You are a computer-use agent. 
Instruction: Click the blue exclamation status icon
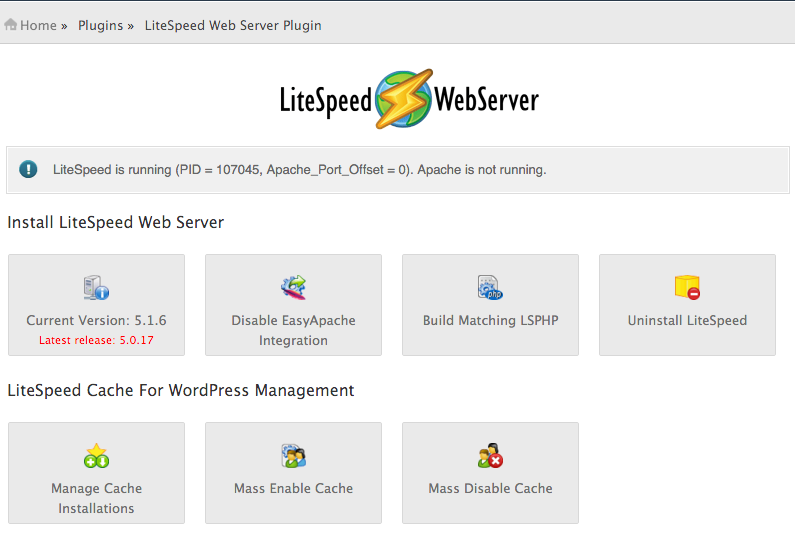28,169
